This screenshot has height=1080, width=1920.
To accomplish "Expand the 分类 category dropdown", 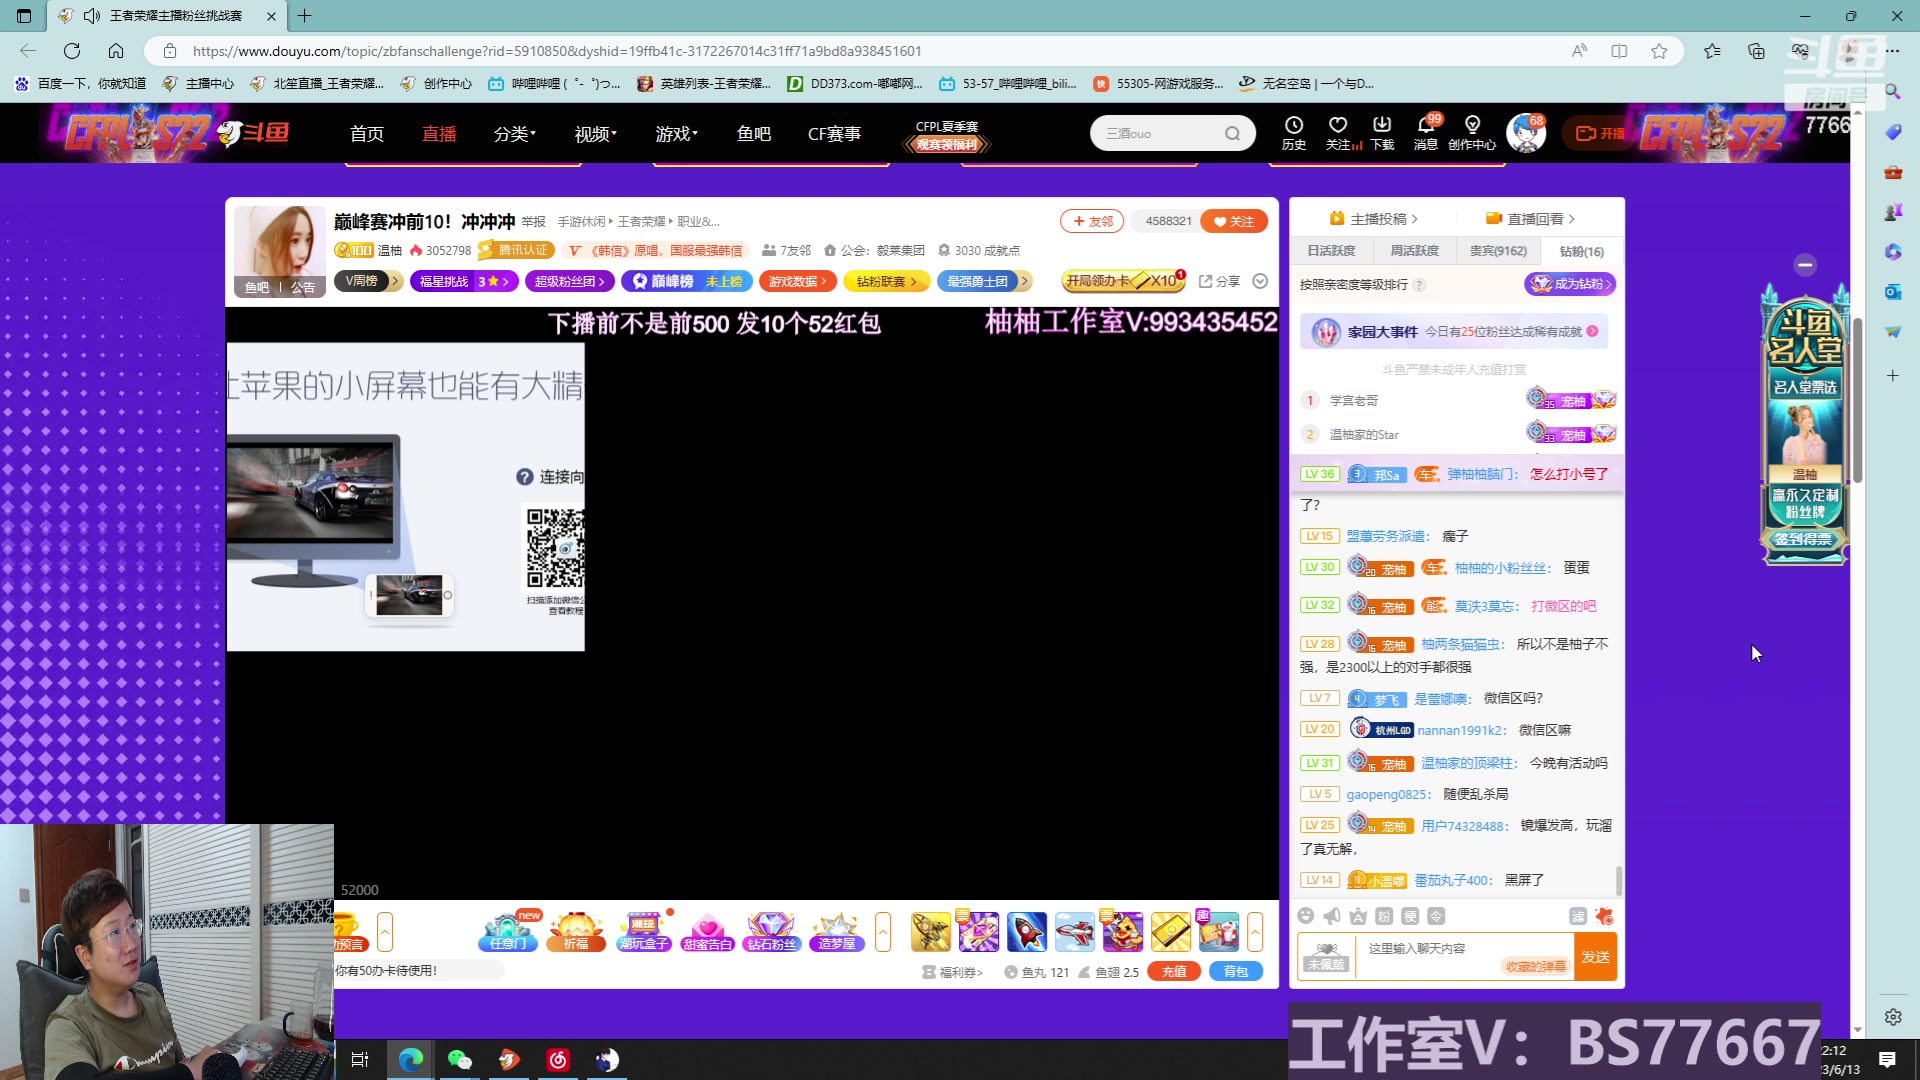I will coord(515,133).
